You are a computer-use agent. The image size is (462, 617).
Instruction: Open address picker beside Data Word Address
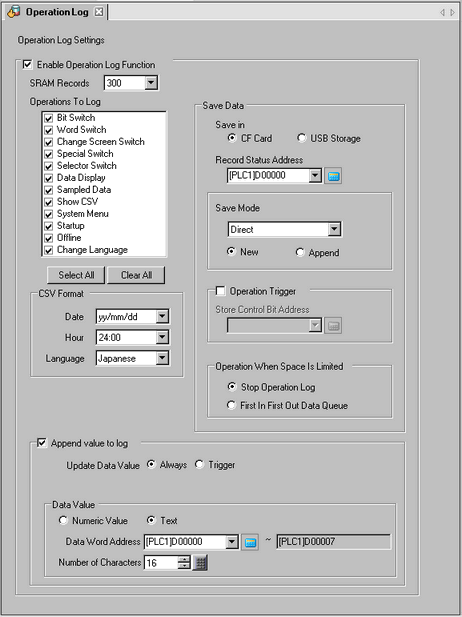[x=250, y=542]
